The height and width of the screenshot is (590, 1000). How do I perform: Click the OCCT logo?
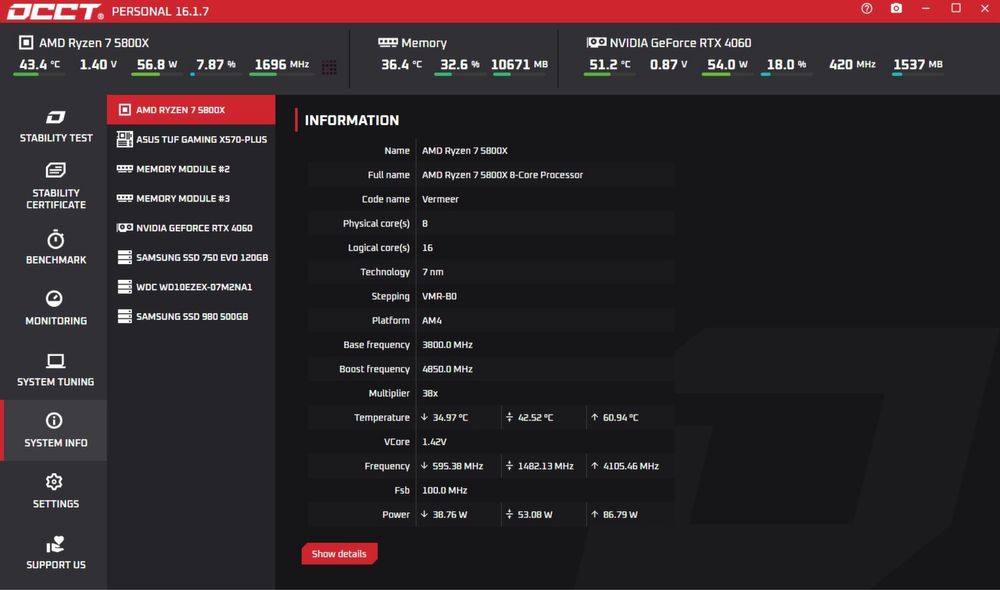point(55,11)
